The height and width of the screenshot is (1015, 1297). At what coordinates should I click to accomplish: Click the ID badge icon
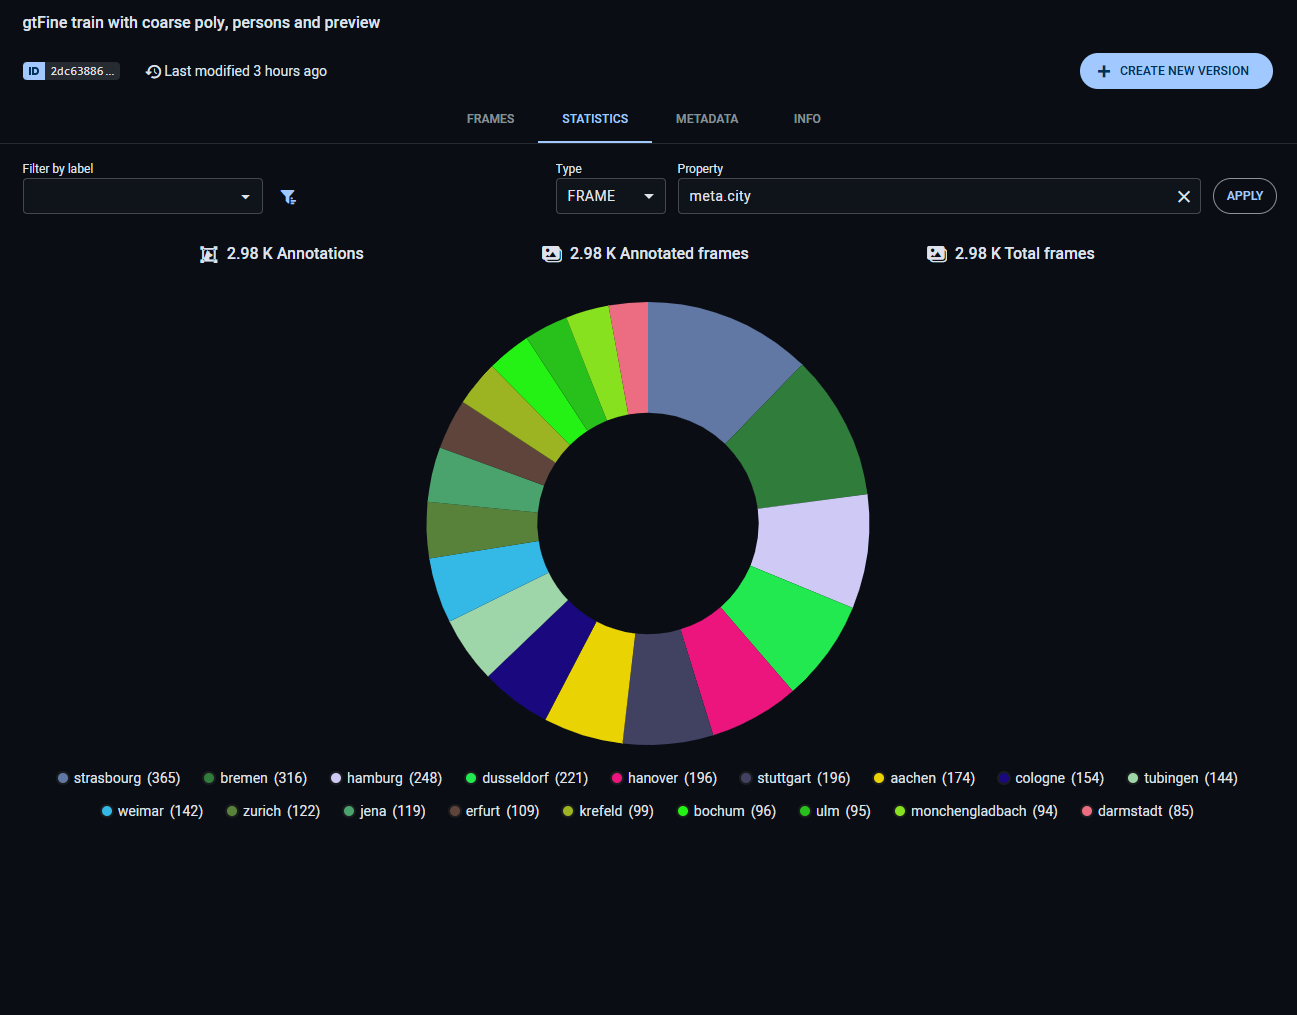pyautogui.click(x=34, y=71)
